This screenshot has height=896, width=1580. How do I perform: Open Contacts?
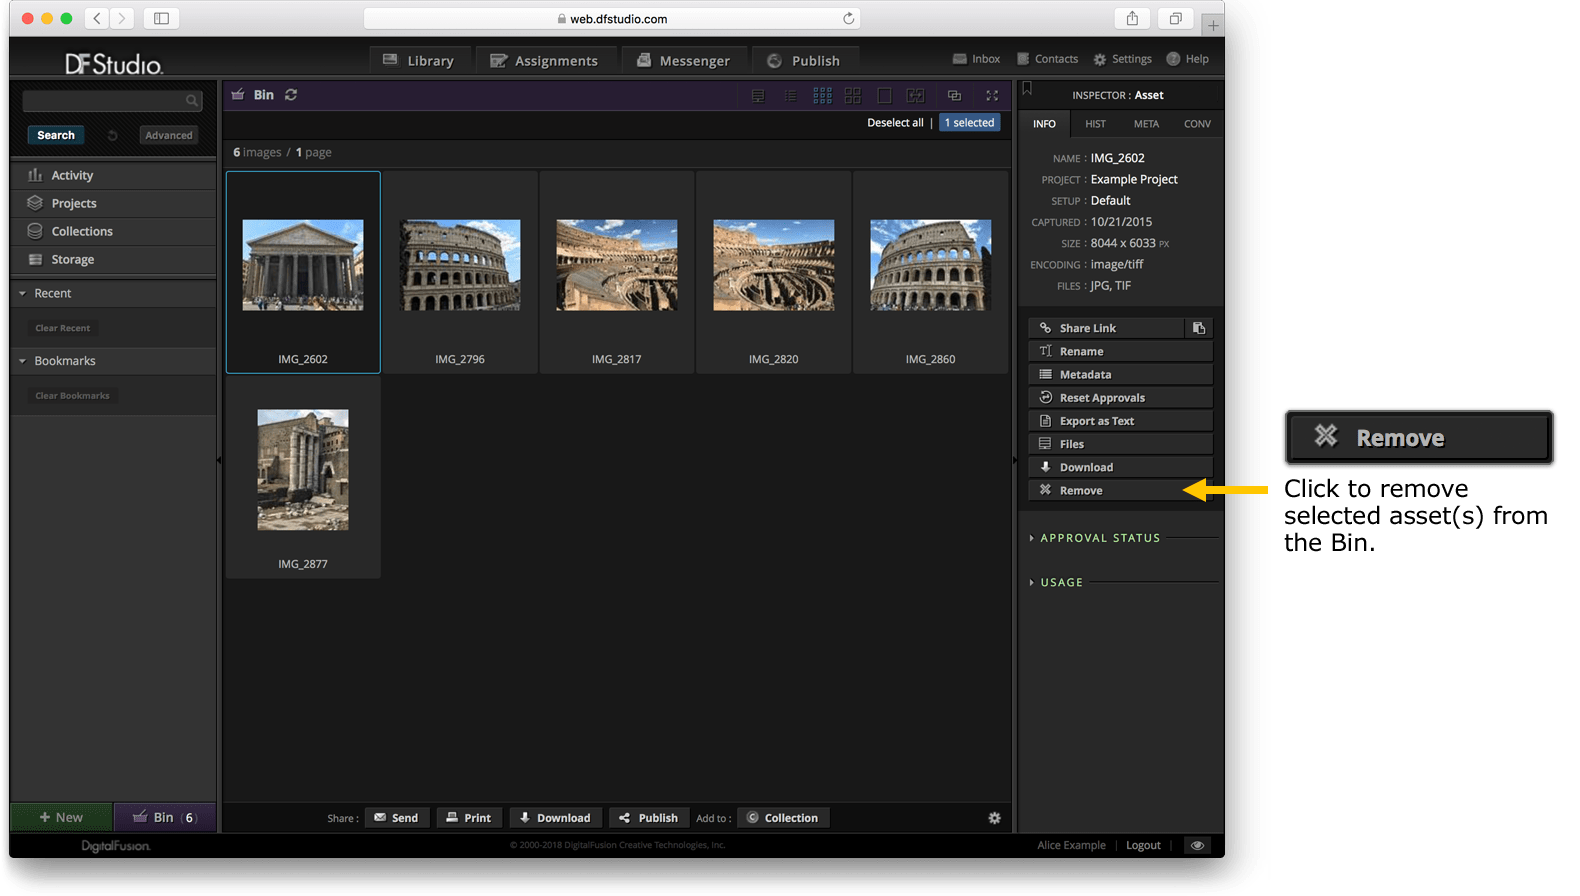click(1047, 59)
